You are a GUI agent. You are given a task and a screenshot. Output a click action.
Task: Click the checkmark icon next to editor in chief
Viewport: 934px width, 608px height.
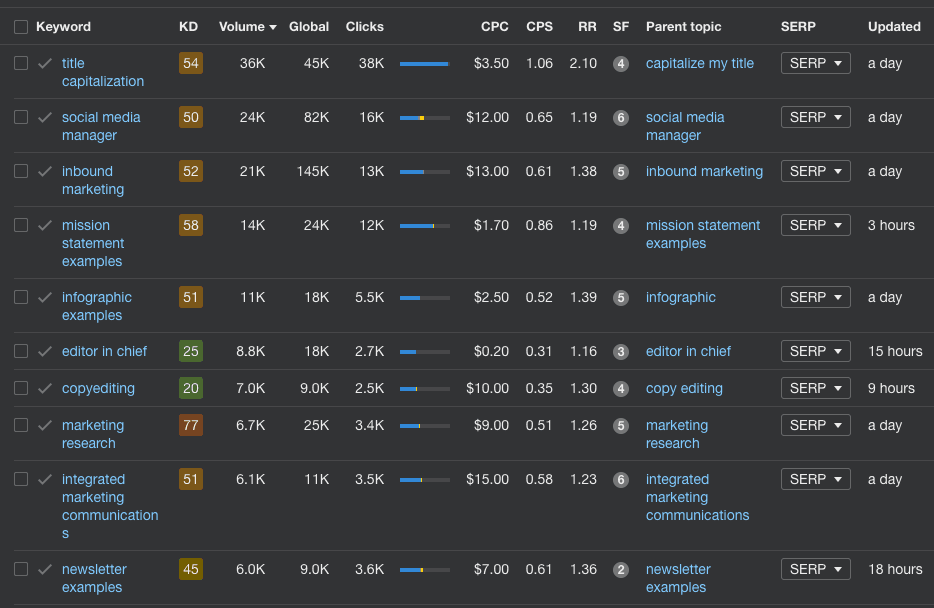(x=45, y=351)
